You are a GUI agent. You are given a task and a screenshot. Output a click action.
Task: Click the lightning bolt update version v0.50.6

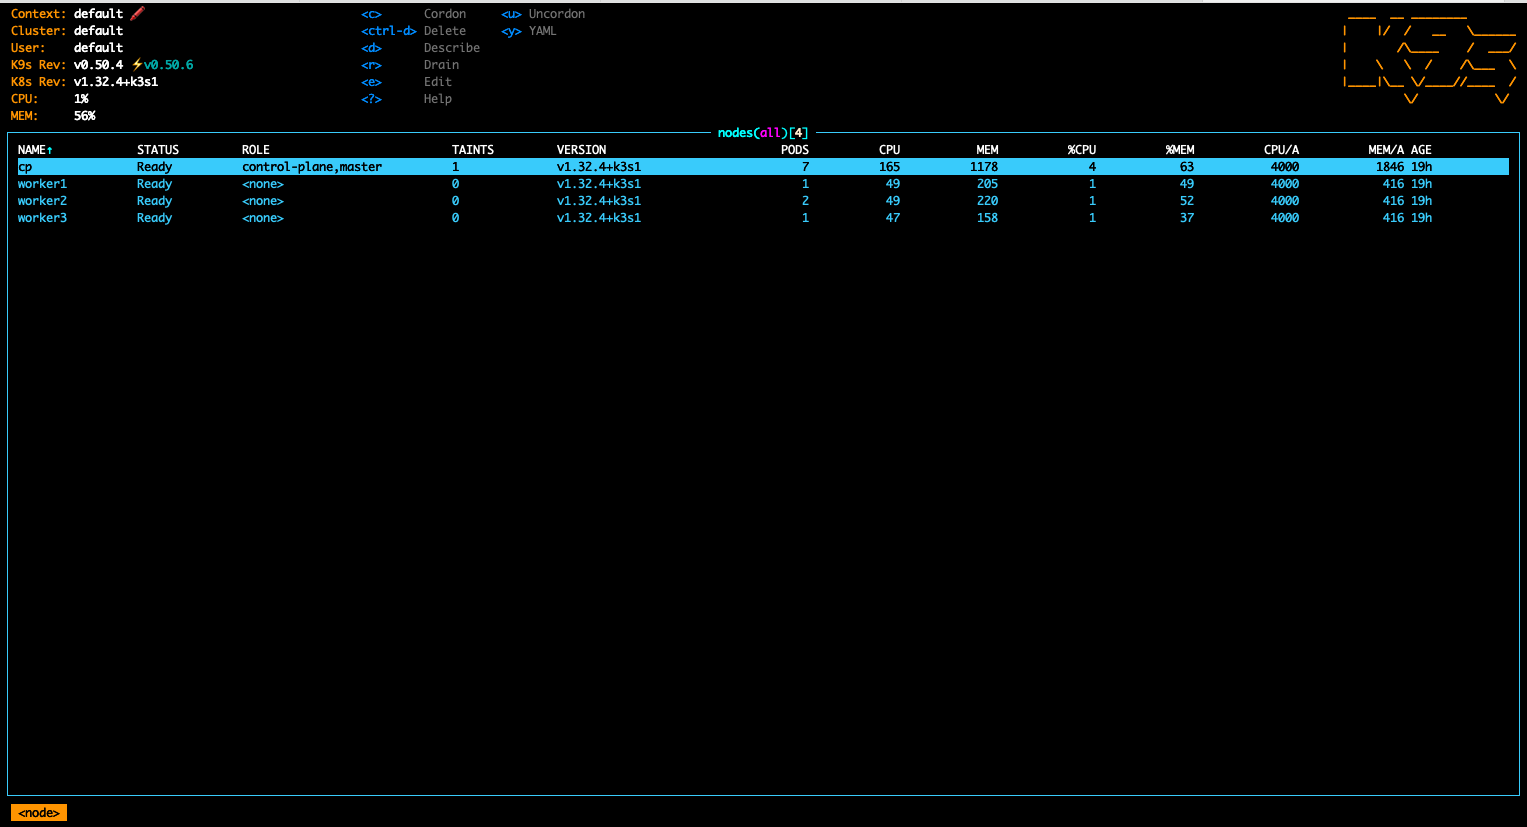click(x=163, y=65)
